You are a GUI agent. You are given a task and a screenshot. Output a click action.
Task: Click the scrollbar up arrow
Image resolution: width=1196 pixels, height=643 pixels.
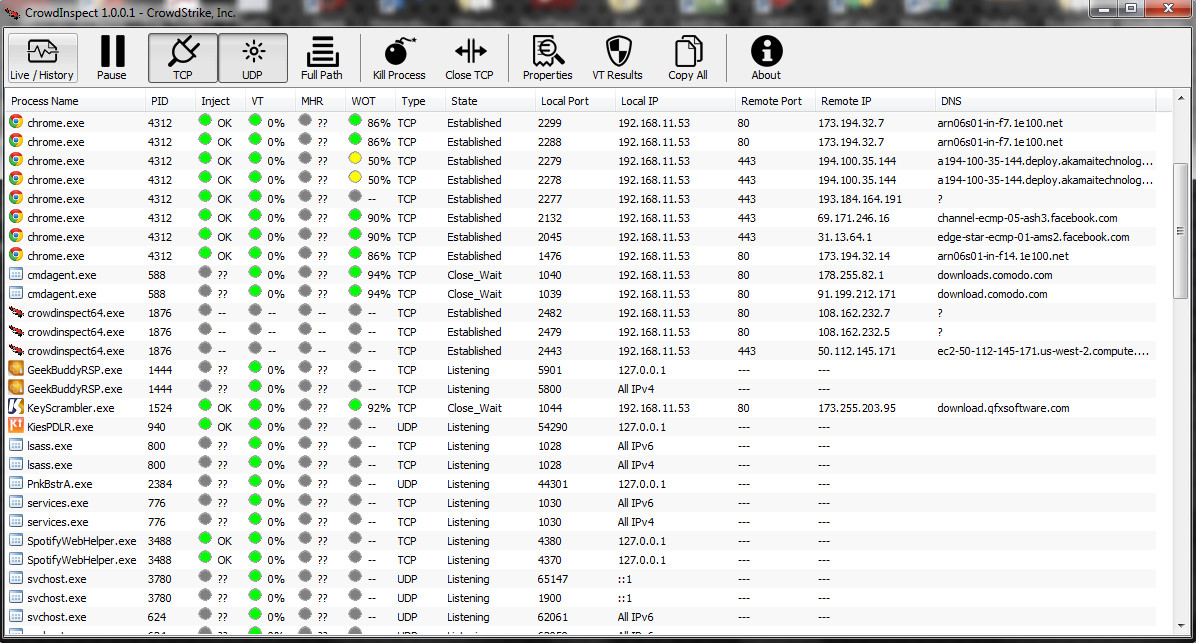tap(1181, 99)
